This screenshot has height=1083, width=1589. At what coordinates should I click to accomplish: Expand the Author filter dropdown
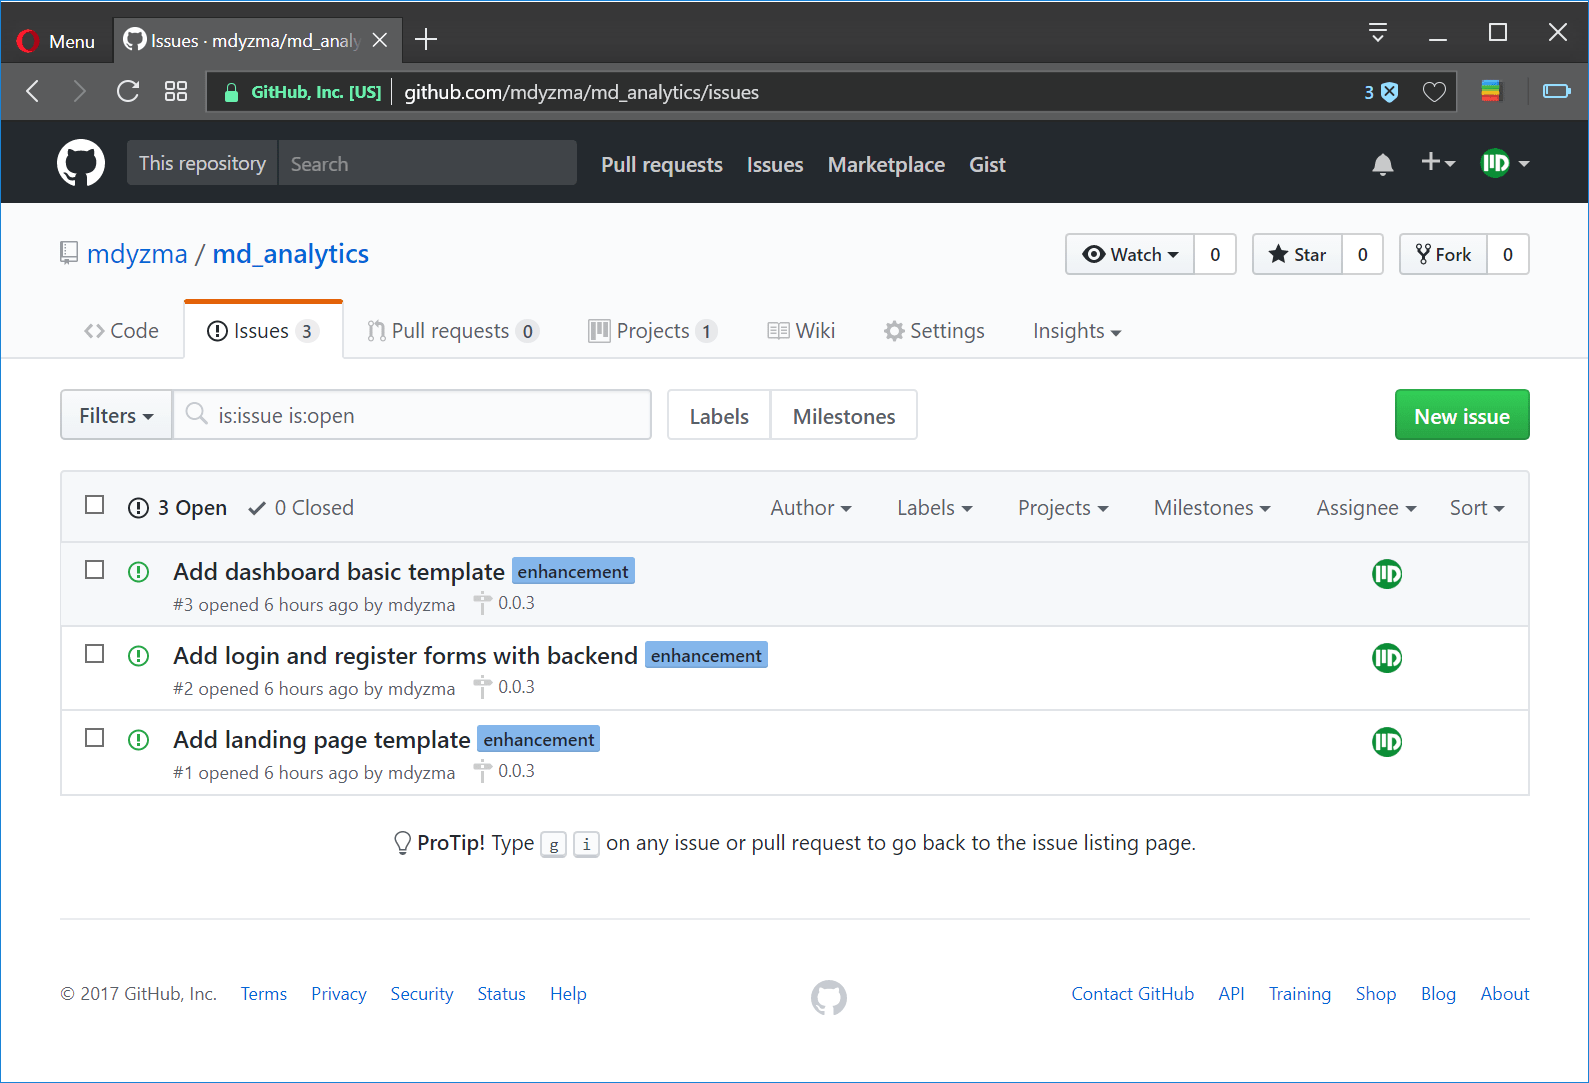tap(811, 508)
